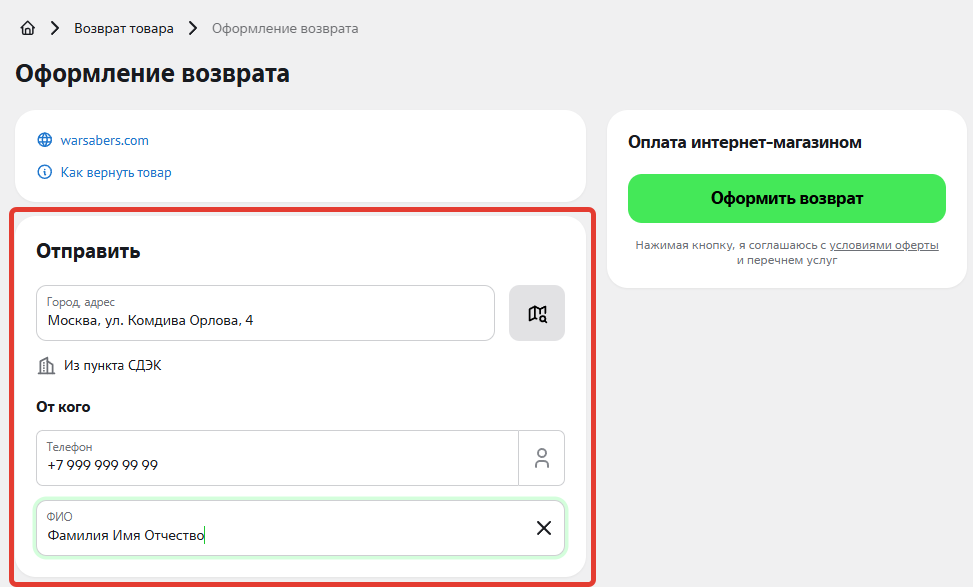This screenshot has height=587, width=973.
Task: Click the info icon near Как вернуть товар
Action: pos(44,172)
